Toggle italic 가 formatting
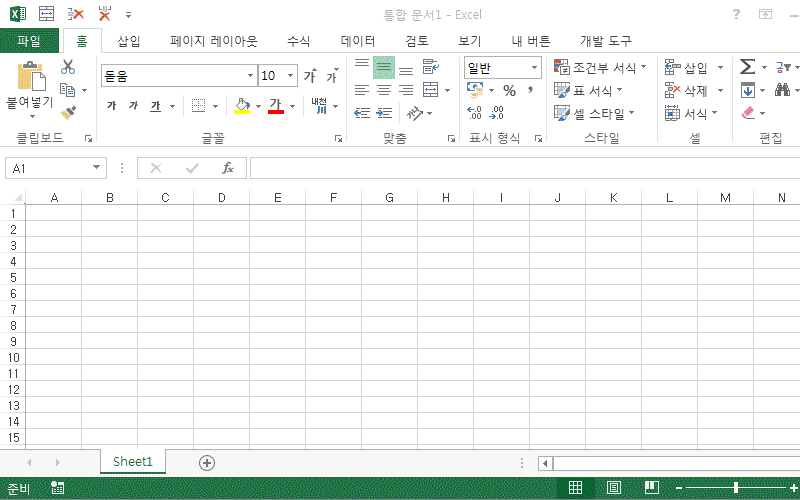Image resolution: width=800 pixels, height=500 pixels. tap(133, 106)
